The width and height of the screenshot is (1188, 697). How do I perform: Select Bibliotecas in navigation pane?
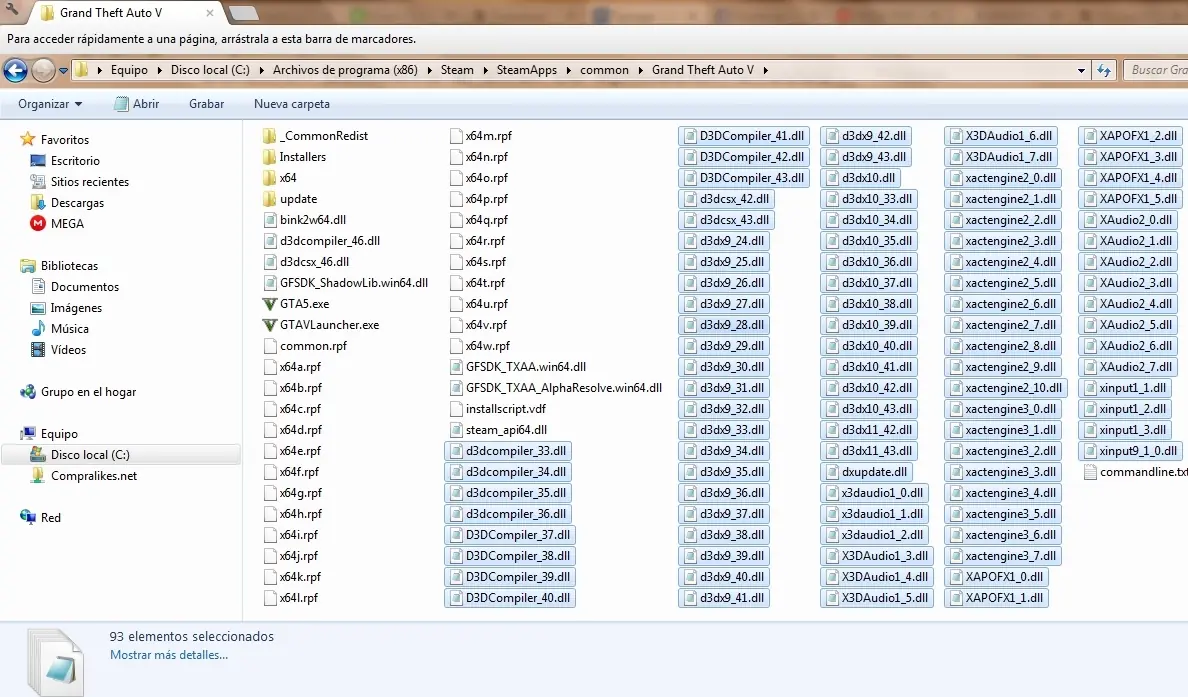coord(69,266)
